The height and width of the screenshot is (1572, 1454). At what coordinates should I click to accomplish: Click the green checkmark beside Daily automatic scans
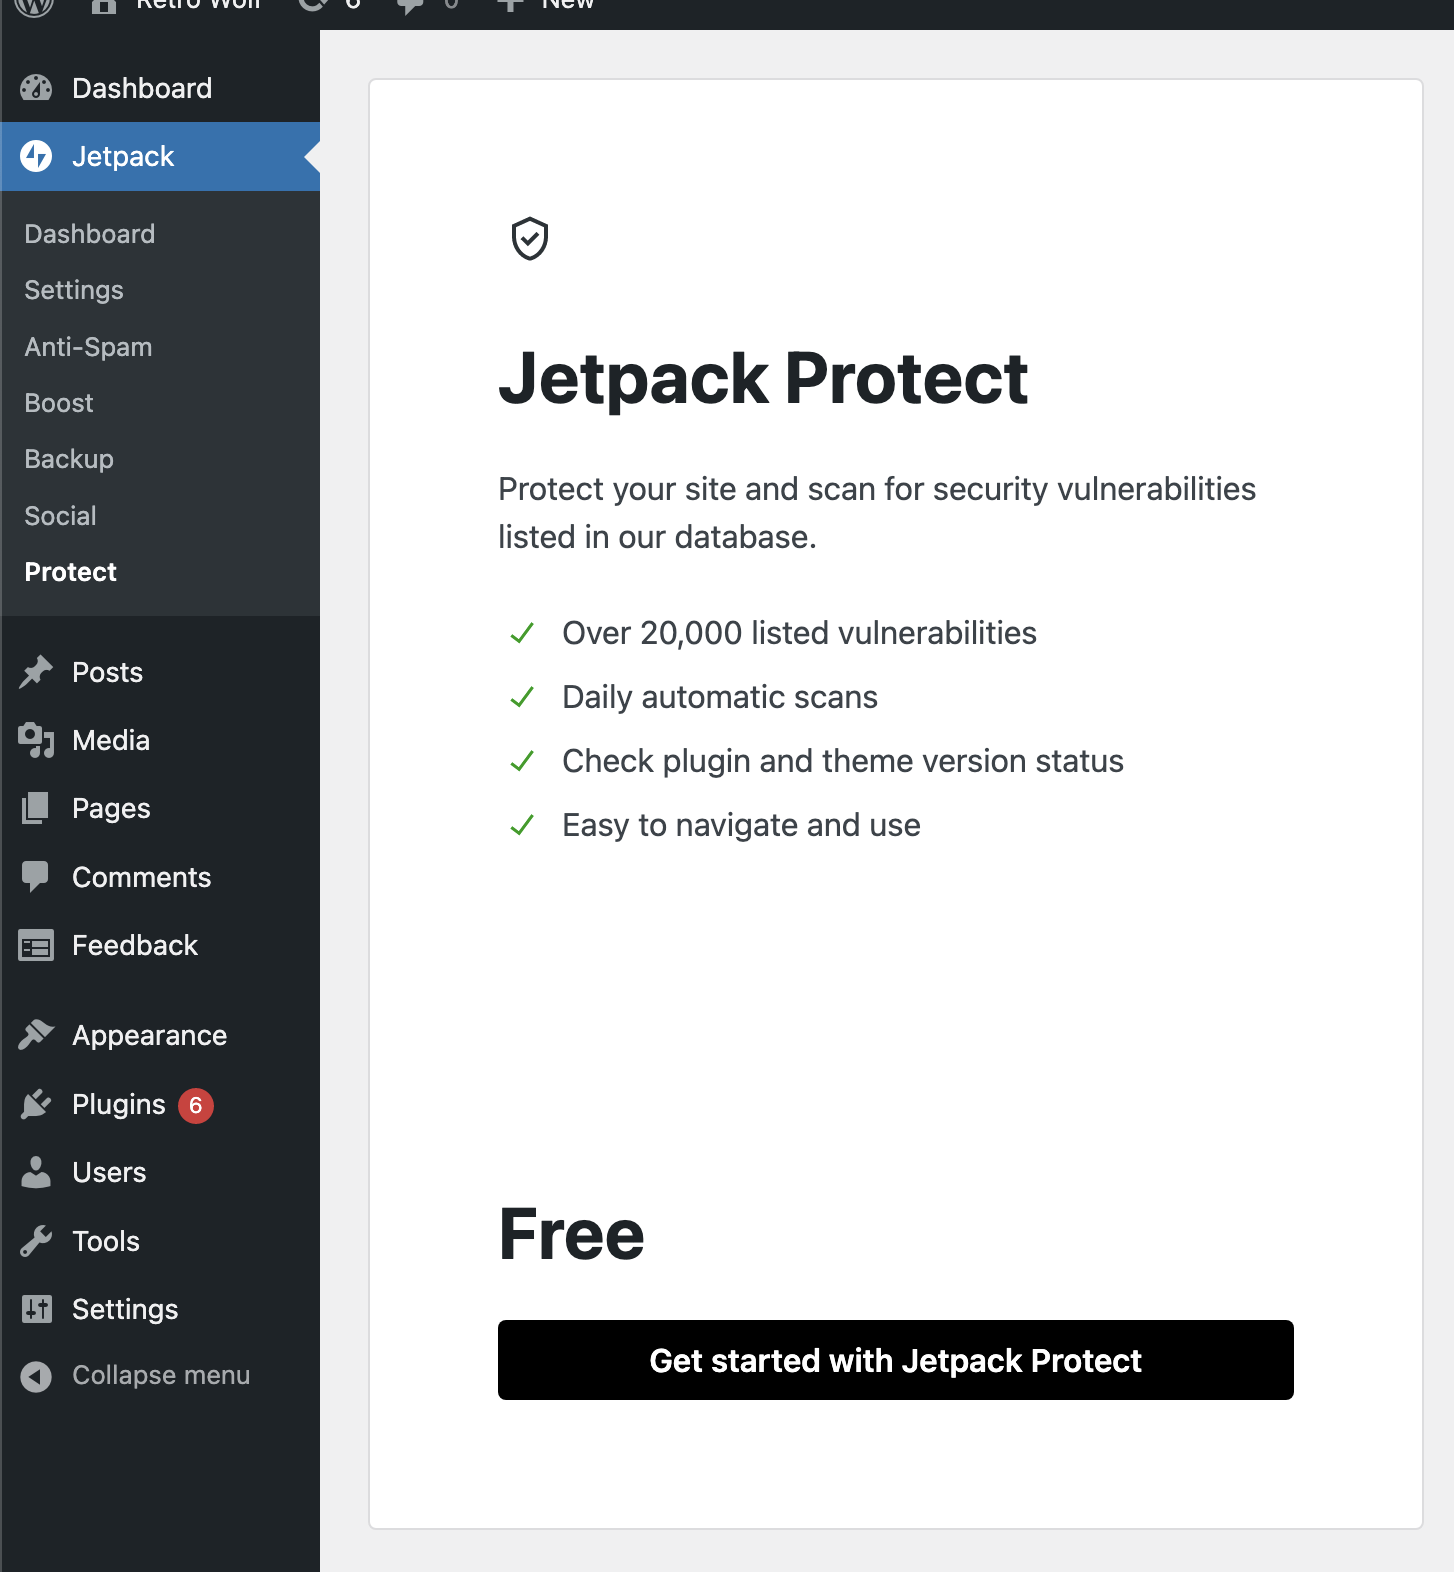pyautogui.click(x=522, y=697)
